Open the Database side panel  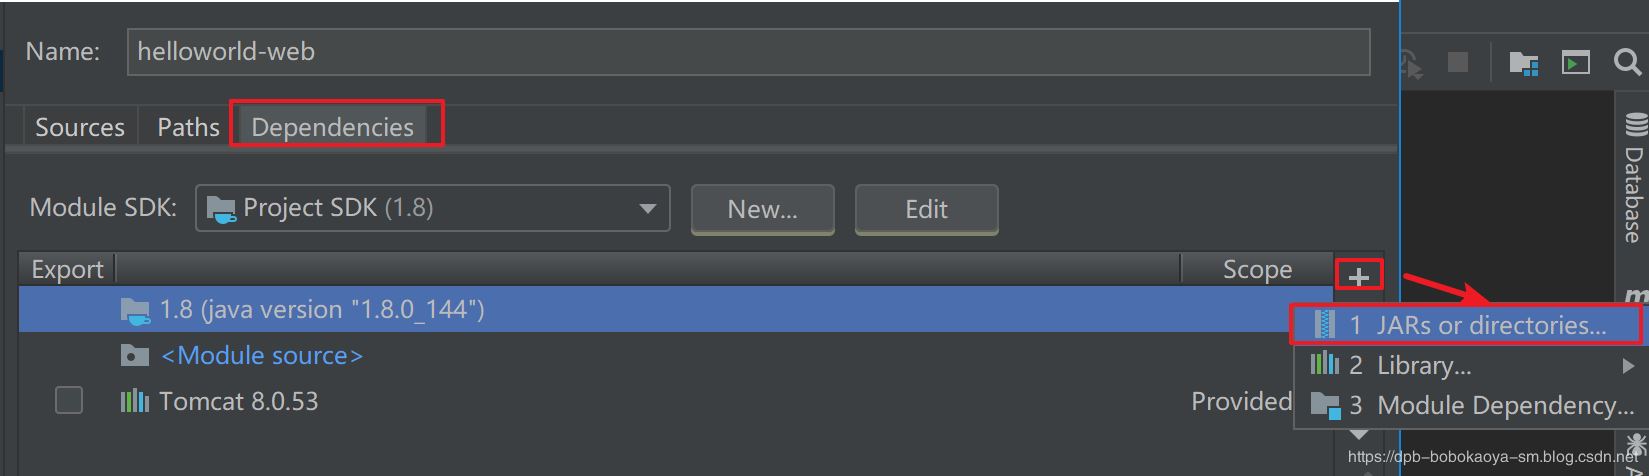pos(1634,180)
